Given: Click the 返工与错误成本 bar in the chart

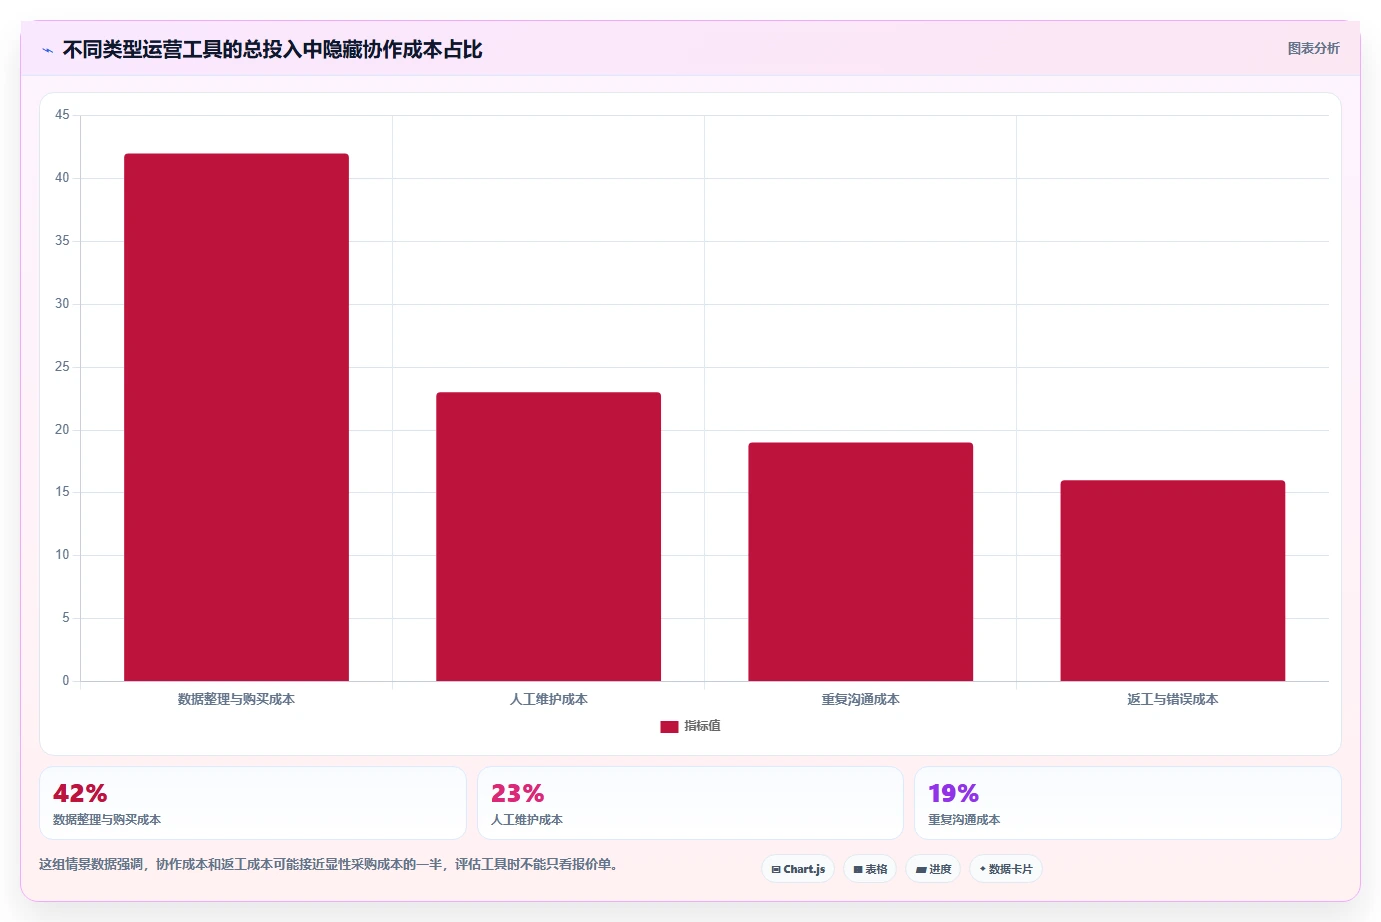Looking at the screenshot, I should coord(1172,580).
